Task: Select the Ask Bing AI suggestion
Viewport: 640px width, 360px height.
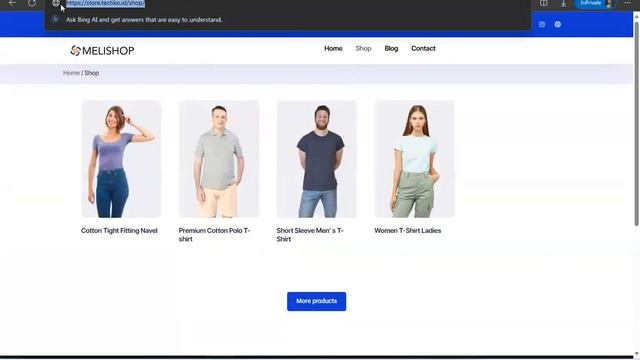Action: tap(288, 20)
